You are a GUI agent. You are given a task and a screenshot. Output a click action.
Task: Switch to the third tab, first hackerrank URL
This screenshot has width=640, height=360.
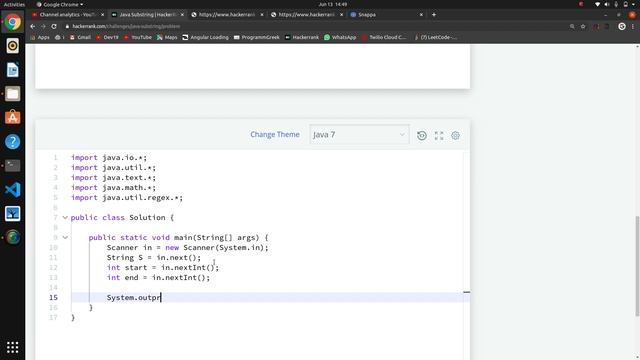tap(227, 15)
